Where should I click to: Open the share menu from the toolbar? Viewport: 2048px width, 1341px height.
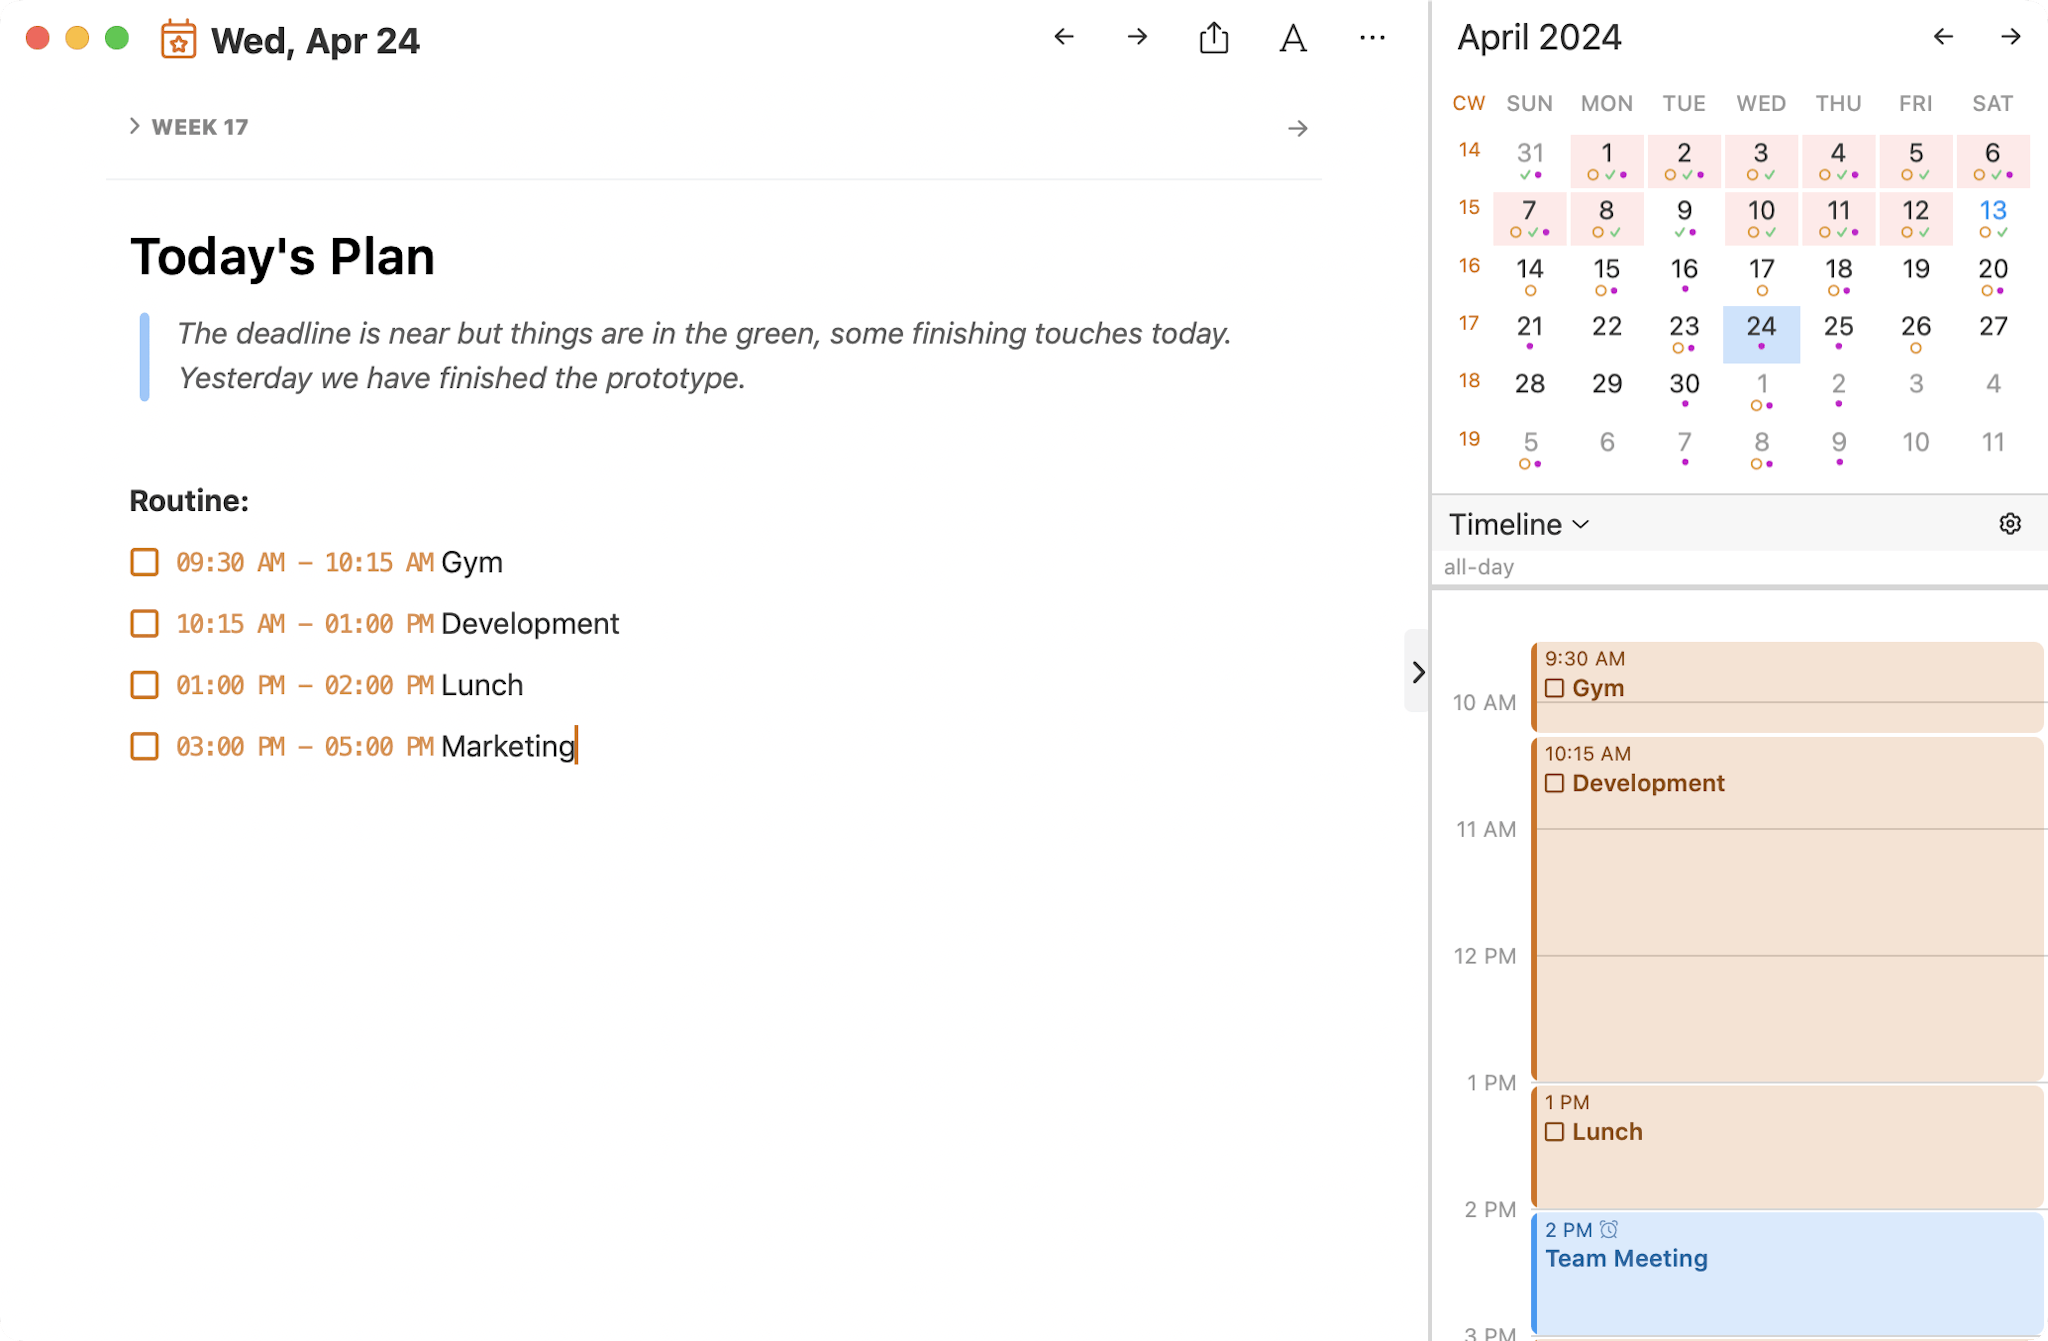1213,38
